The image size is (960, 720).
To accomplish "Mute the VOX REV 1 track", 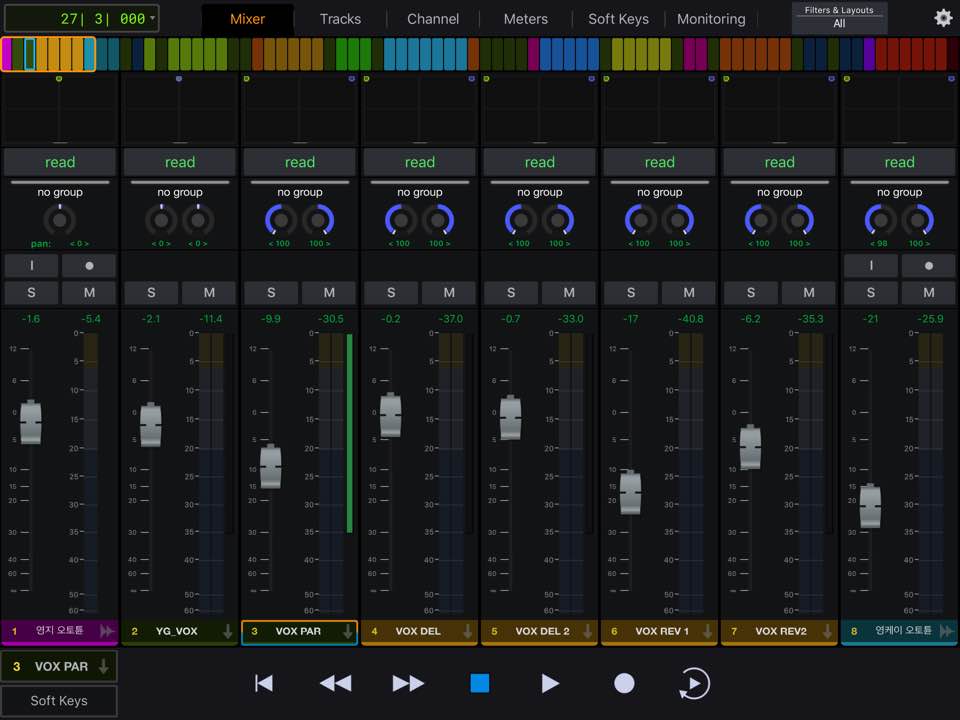I will [x=689, y=293].
